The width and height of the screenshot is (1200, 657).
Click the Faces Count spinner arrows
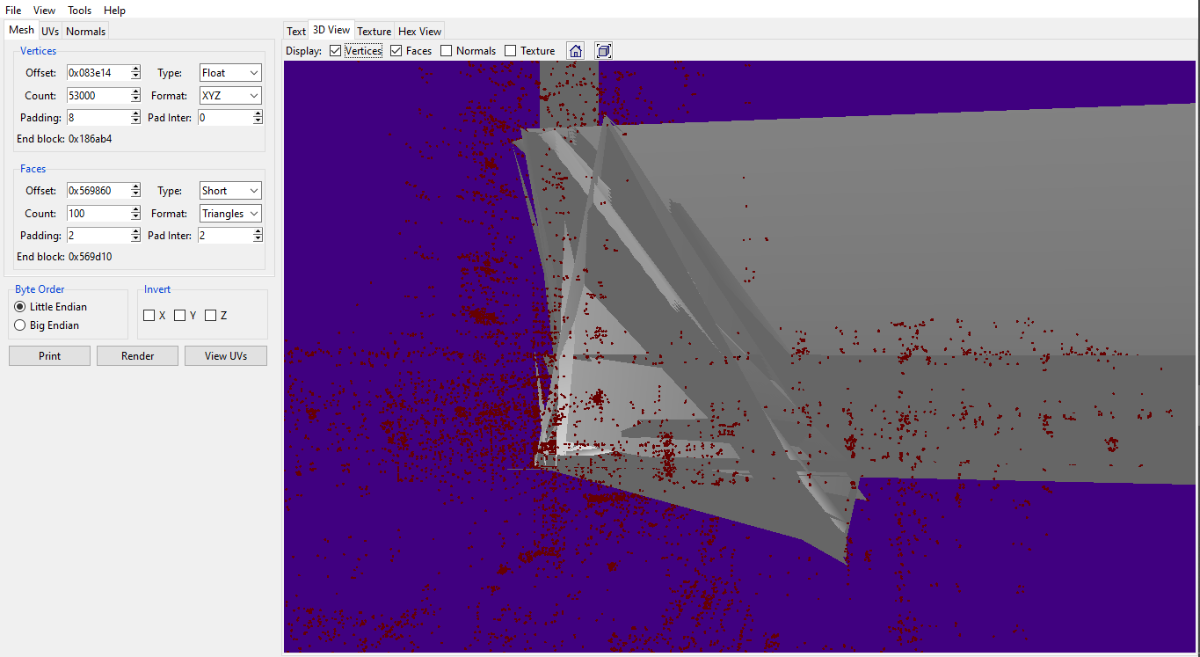coord(136,213)
